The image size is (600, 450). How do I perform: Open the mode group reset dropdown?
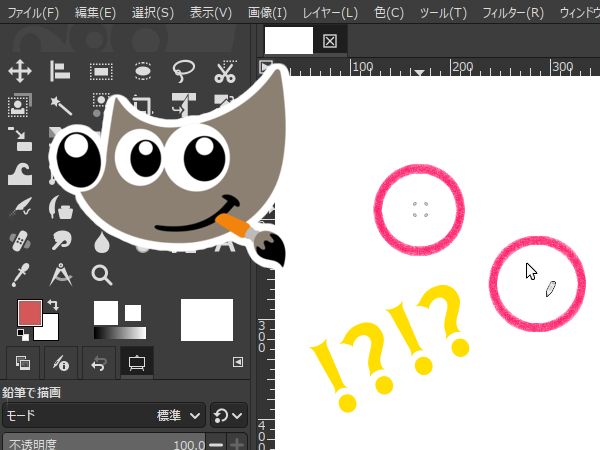tap(228, 415)
